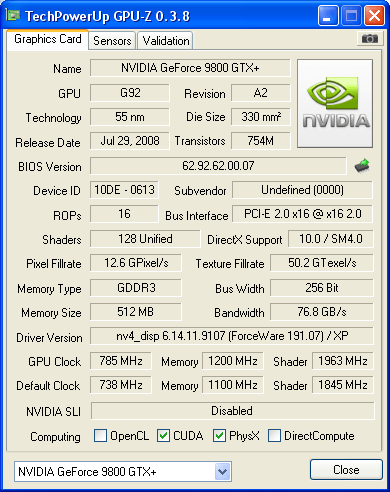
Task: Enable the OpenCL checkbox
Action: coord(100,436)
